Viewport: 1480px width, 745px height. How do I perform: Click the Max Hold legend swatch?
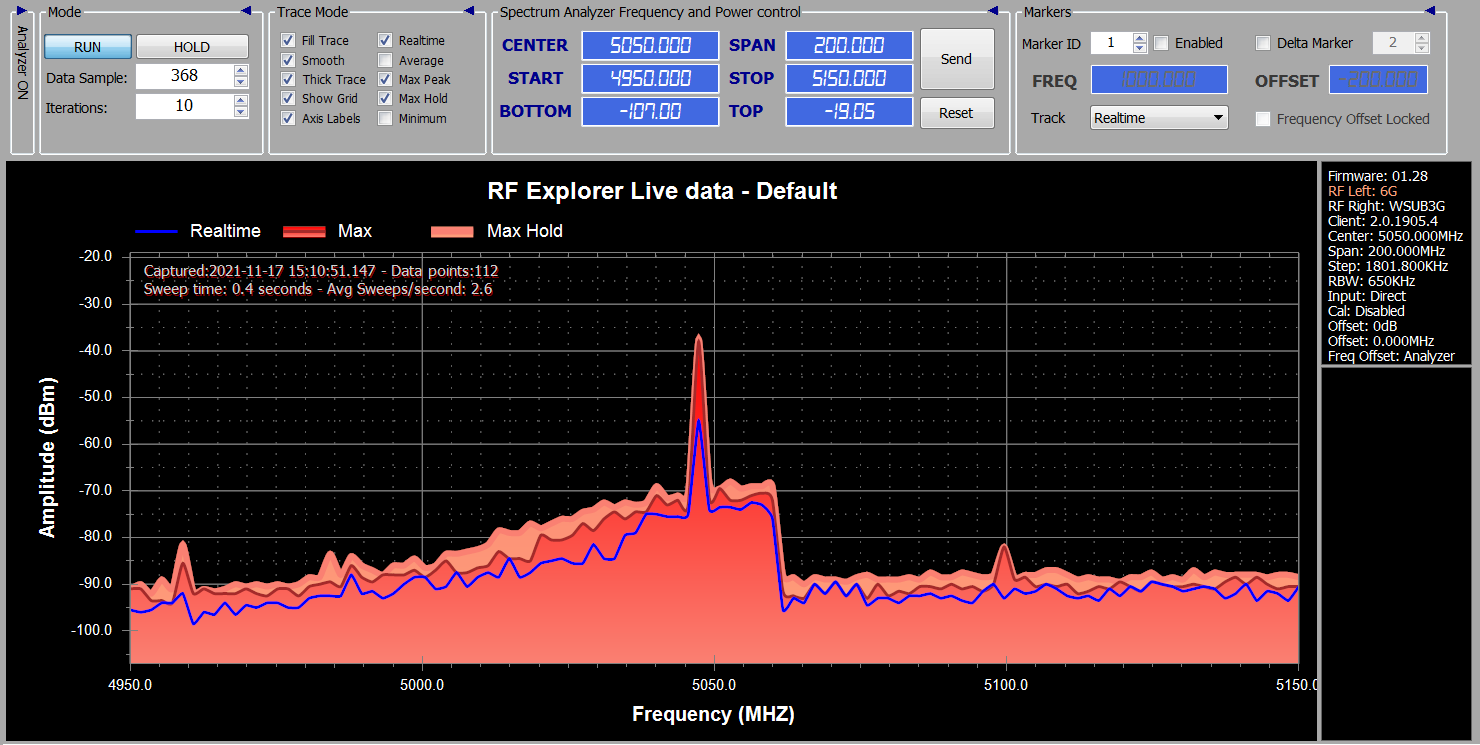[451, 231]
